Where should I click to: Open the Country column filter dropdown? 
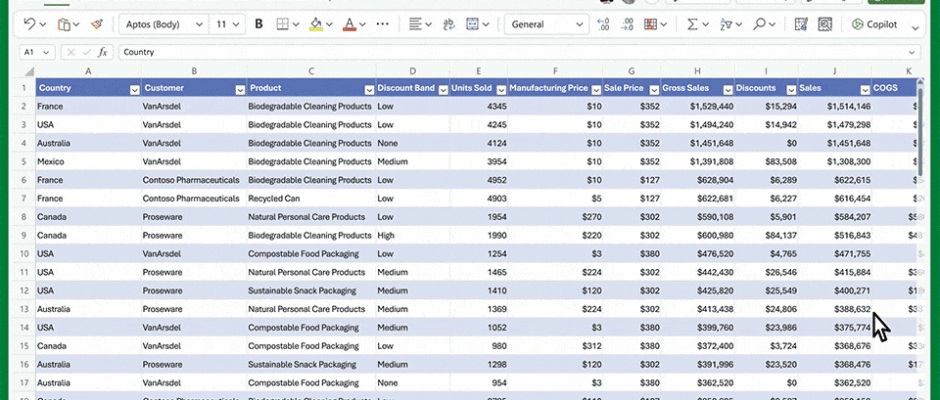coord(134,90)
